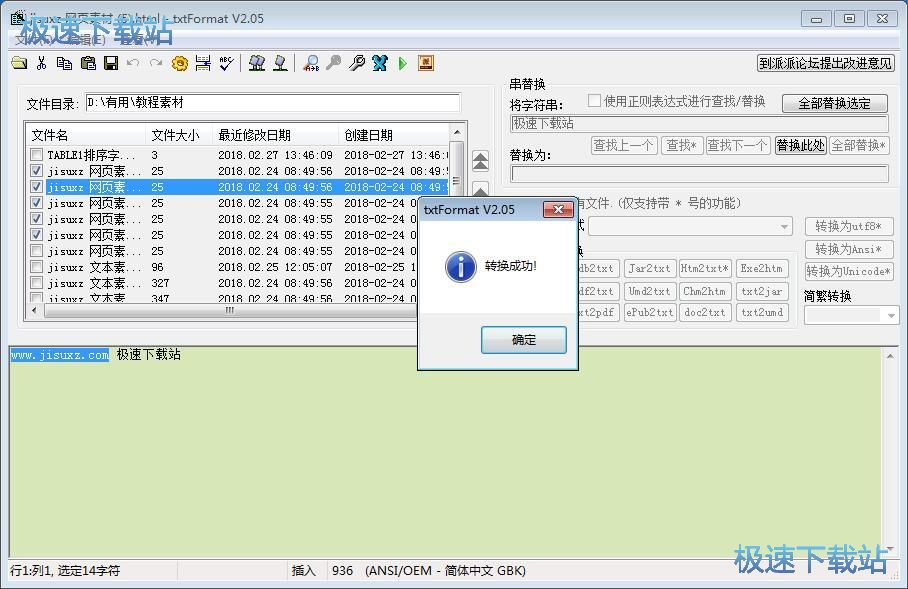Paste from clipboard using the paste icon
The height and width of the screenshot is (589, 908).
[x=88, y=63]
